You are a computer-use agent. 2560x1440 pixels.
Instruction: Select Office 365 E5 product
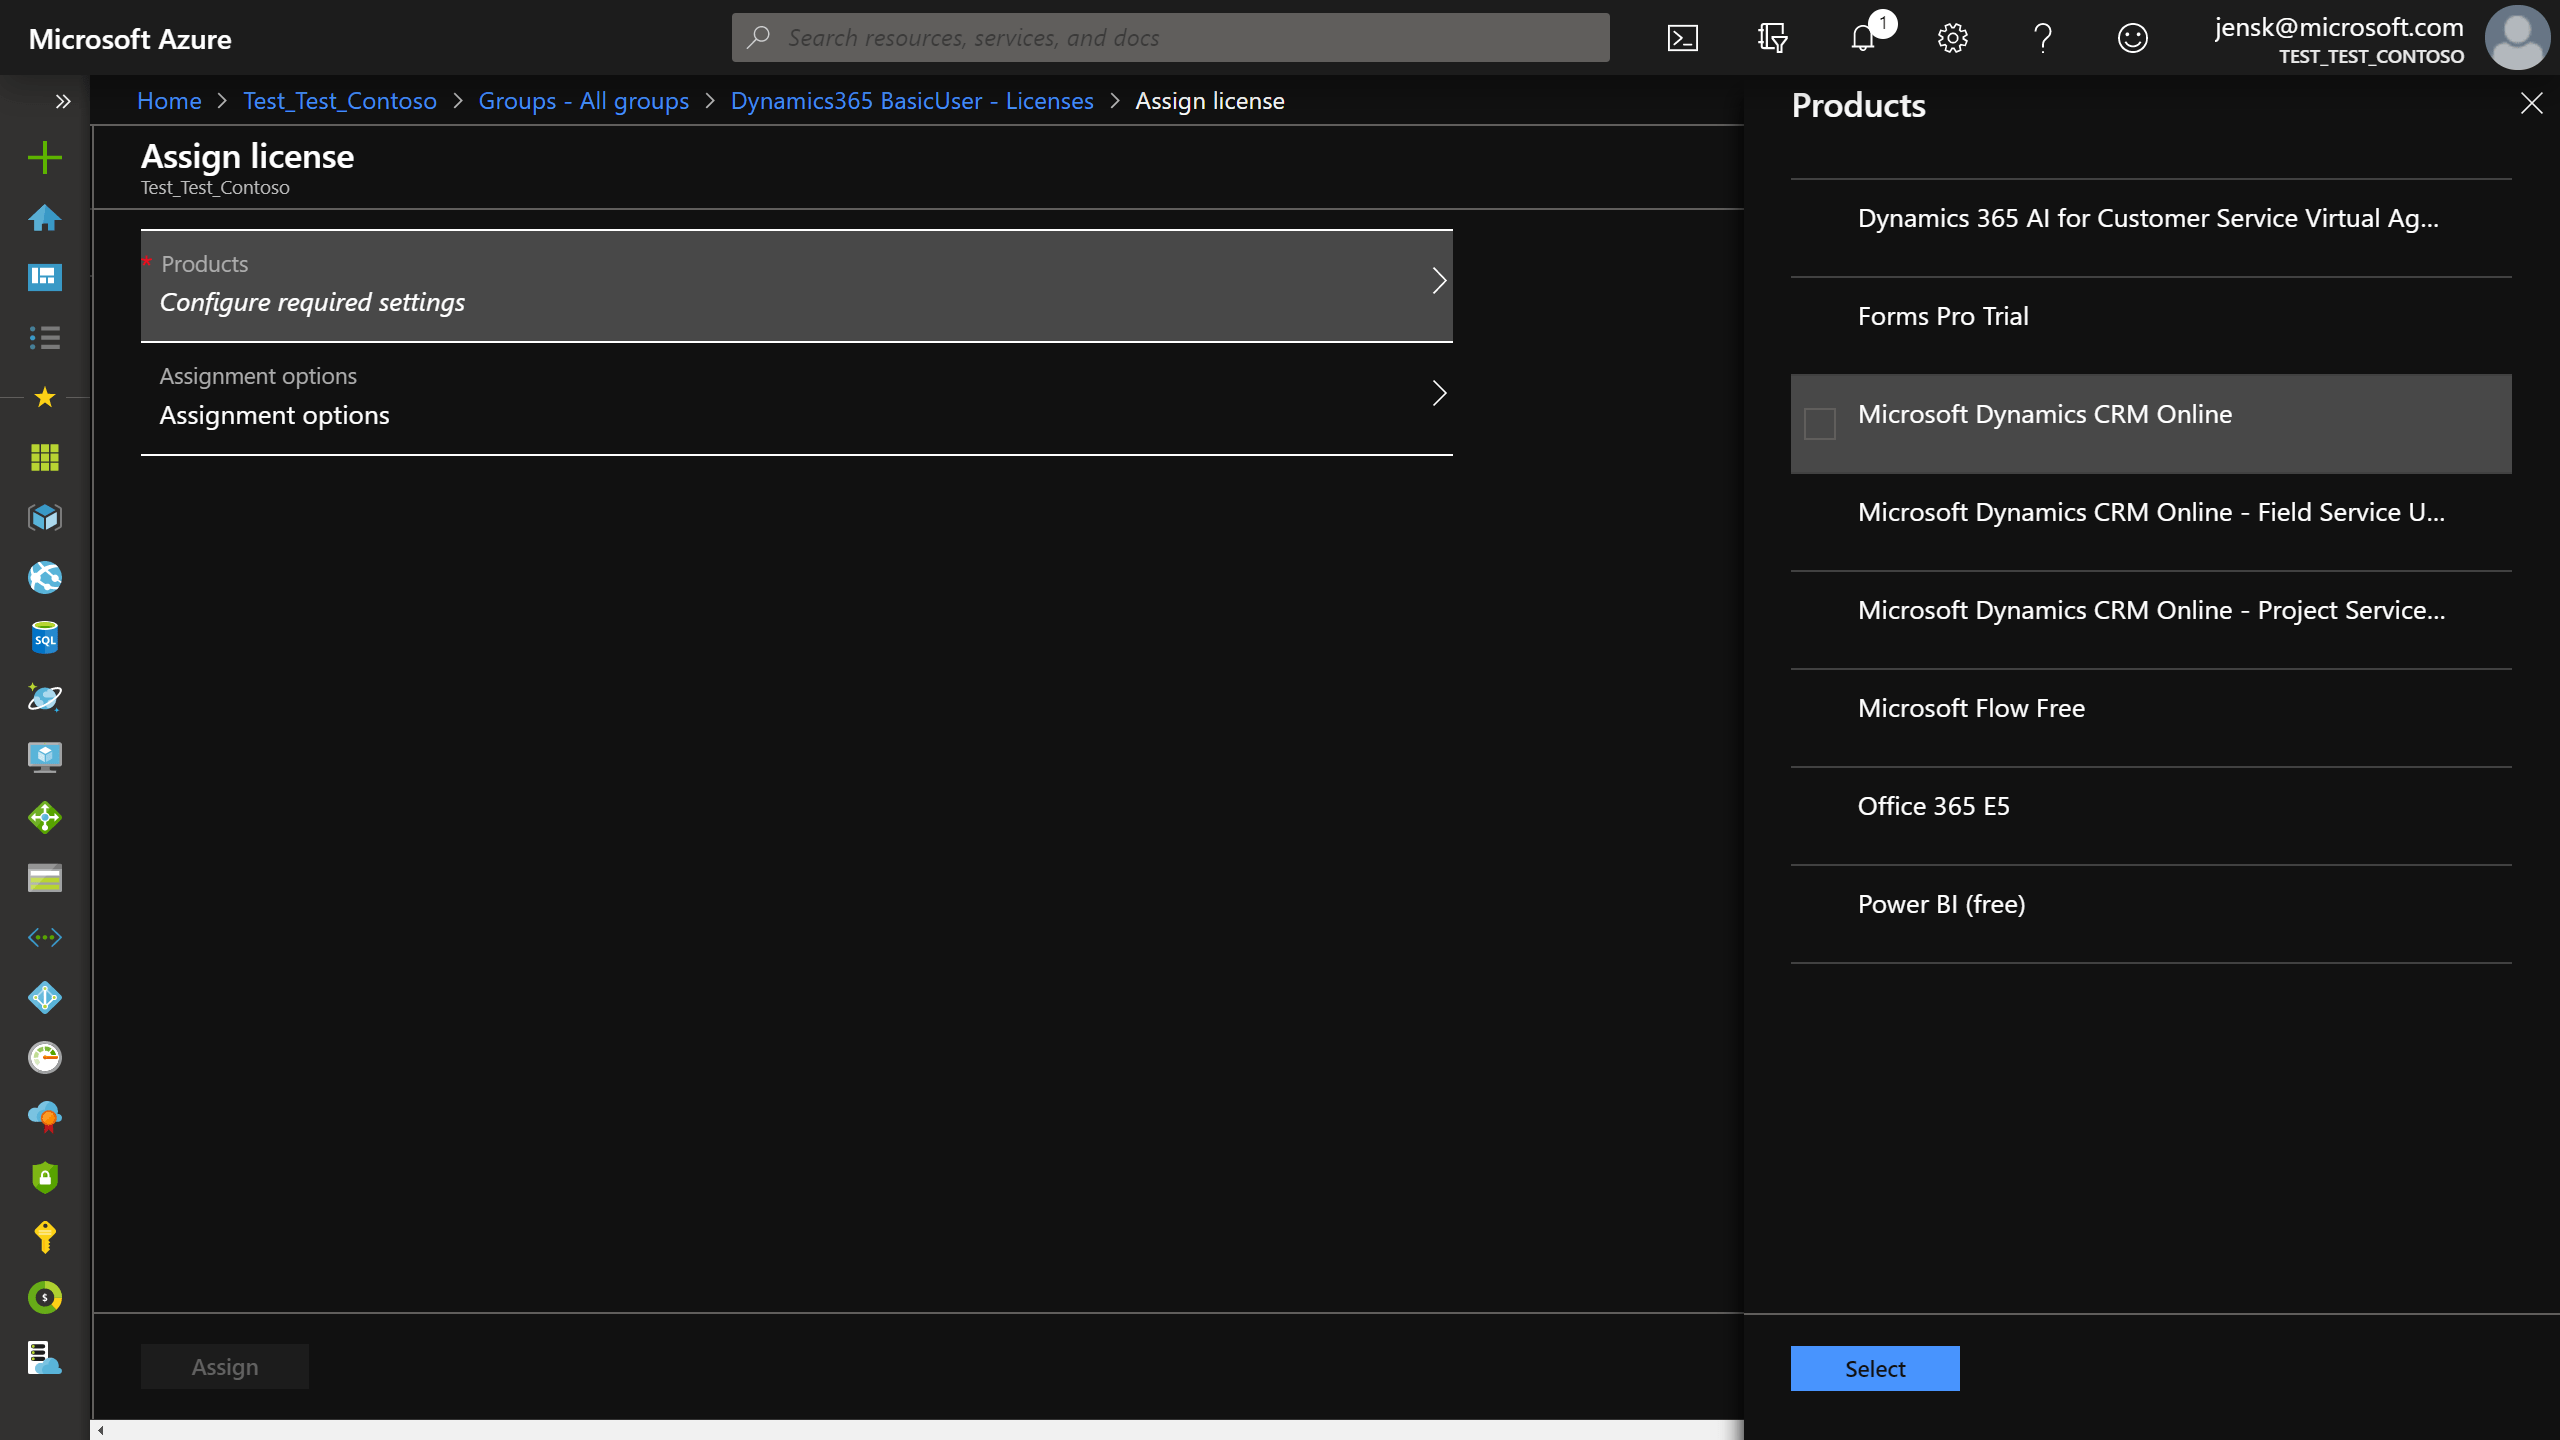tap(2151, 816)
